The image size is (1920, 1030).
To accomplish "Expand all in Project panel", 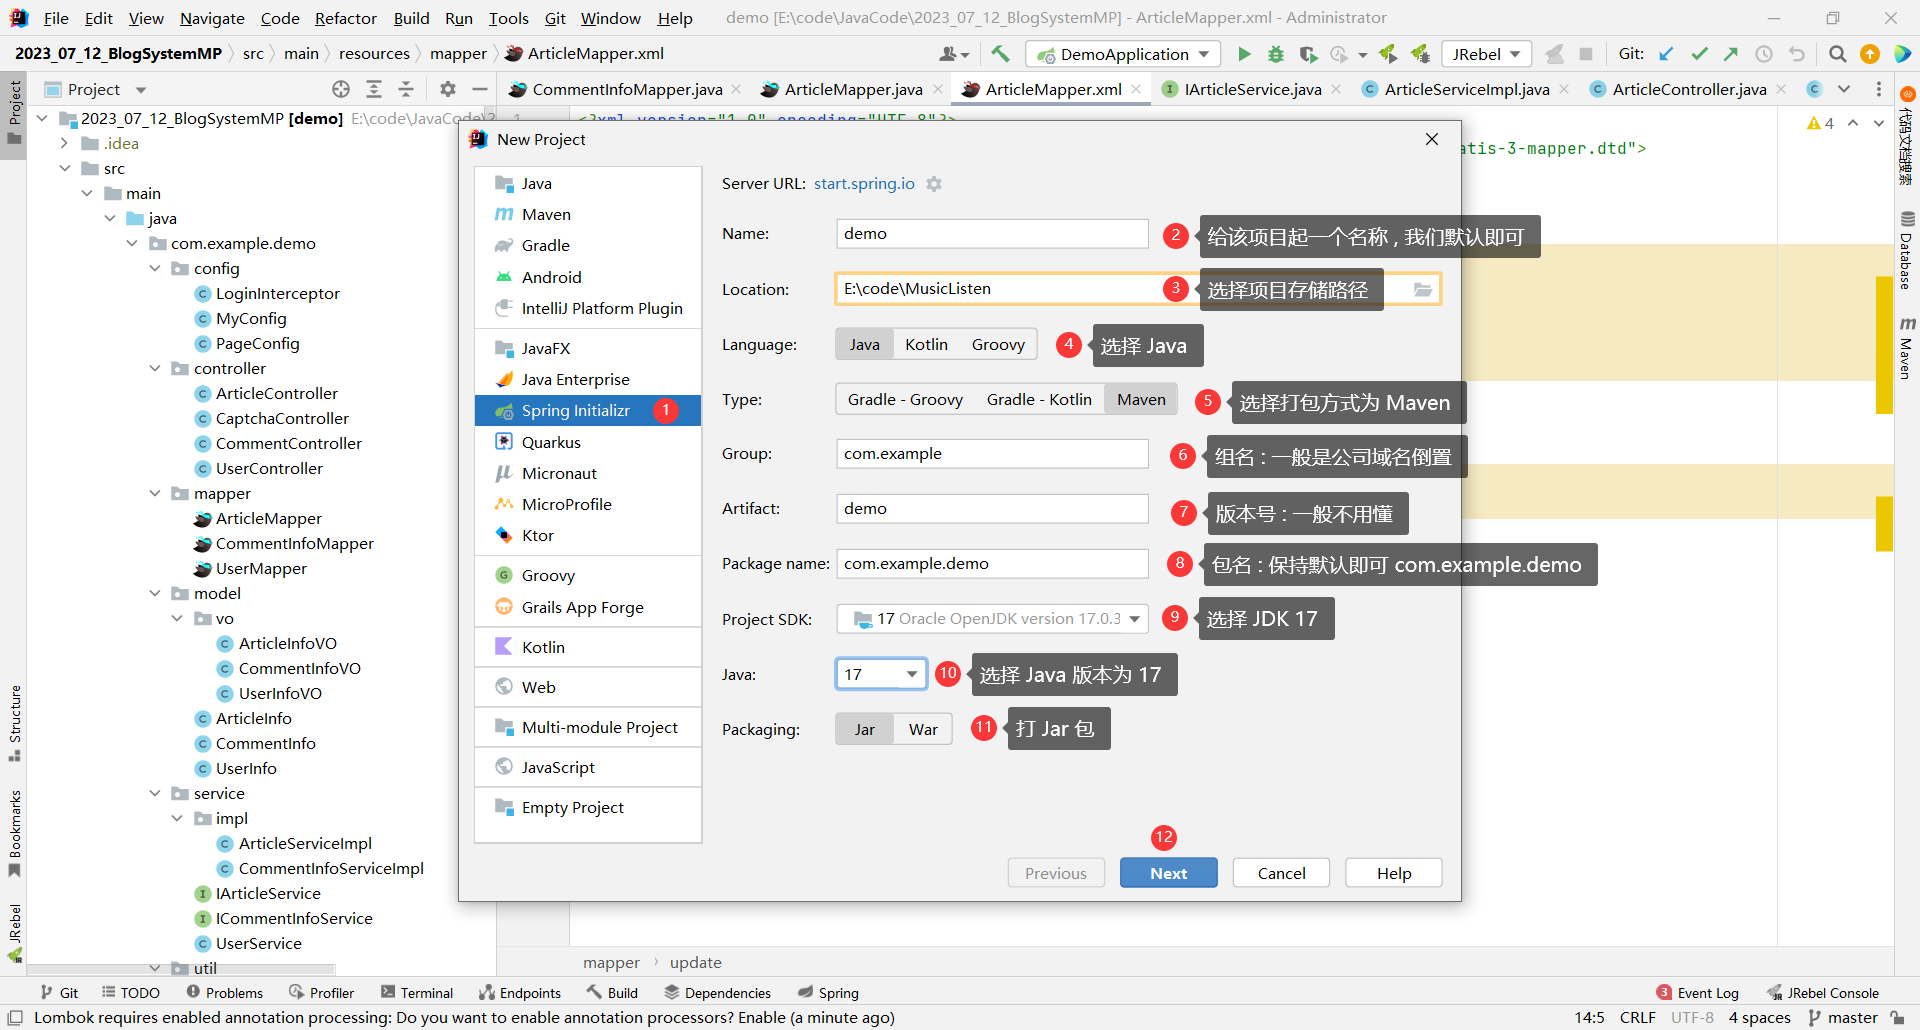I will pos(374,89).
